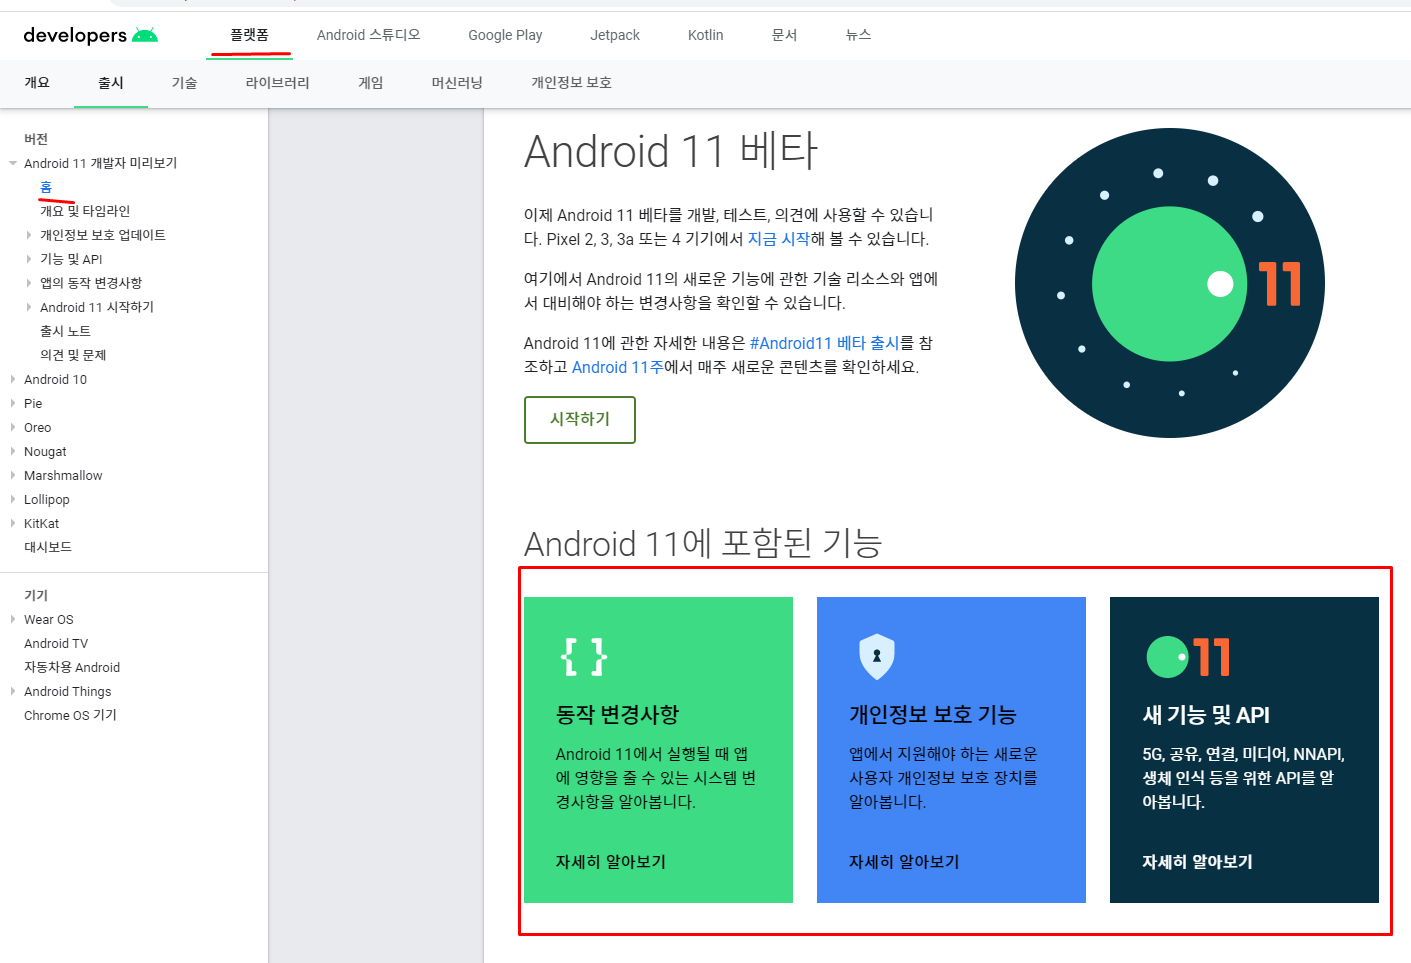Screen dimensions: 1411x963
Task: Select the 라이브러리 sub-navigation tab
Action: point(278,83)
